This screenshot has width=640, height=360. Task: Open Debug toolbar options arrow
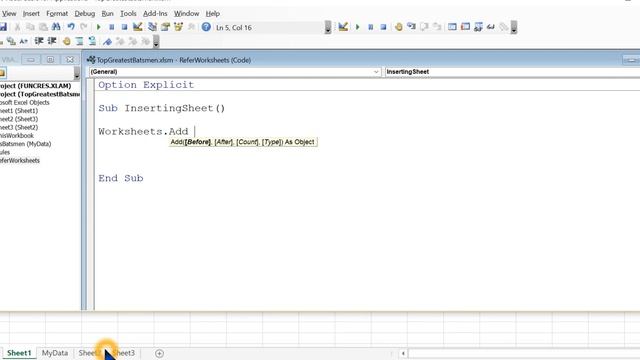coord(514,27)
